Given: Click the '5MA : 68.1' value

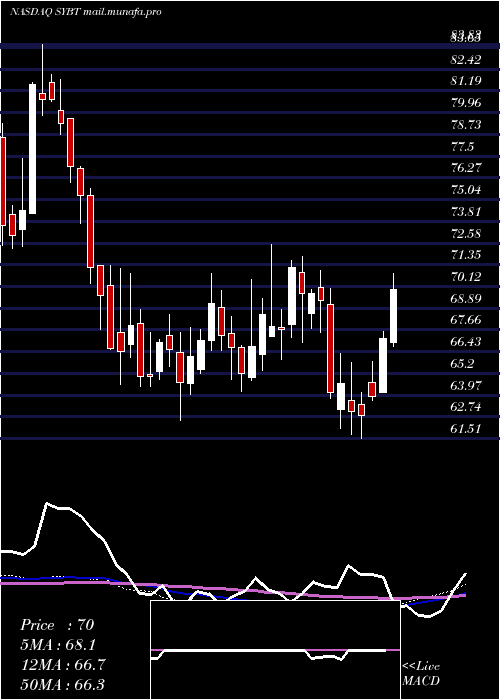Looking at the screenshot, I should [58, 644].
